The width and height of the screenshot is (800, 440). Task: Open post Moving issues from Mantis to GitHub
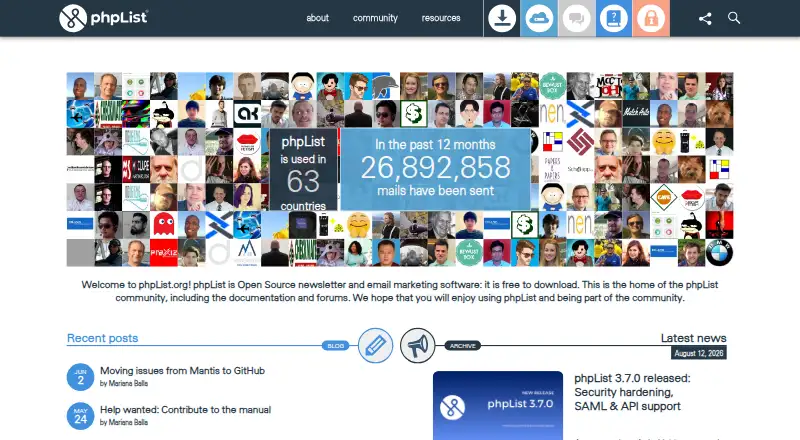pos(182,371)
